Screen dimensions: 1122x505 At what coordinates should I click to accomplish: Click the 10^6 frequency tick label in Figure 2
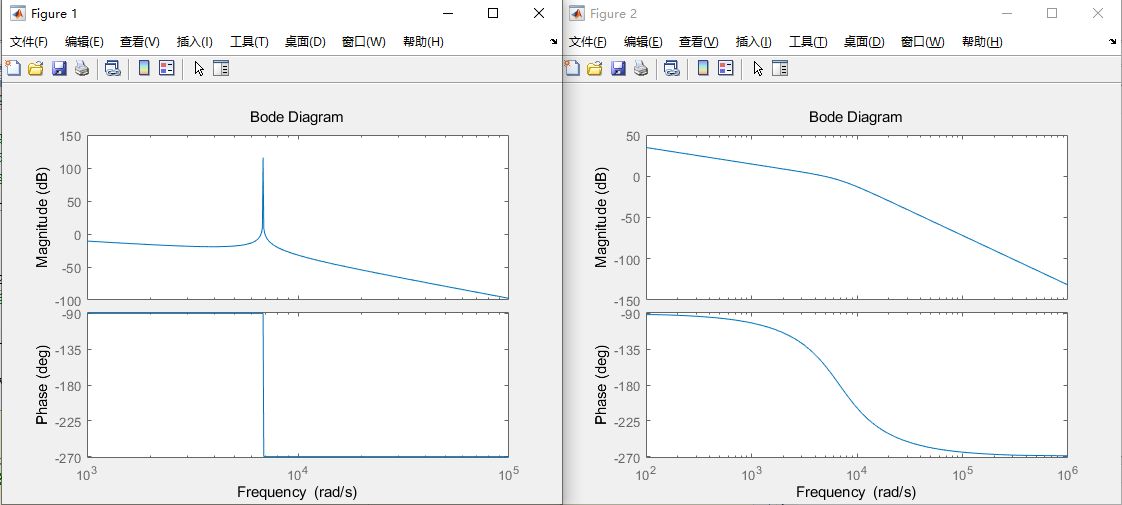(x=1066, y=474)
